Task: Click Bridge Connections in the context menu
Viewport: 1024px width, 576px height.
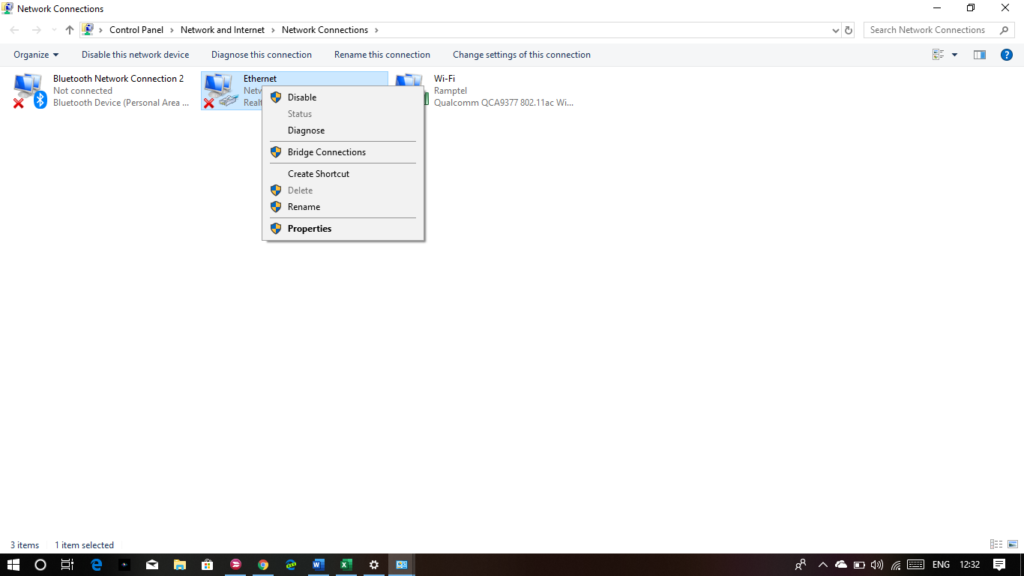Action: pos(326,152)
